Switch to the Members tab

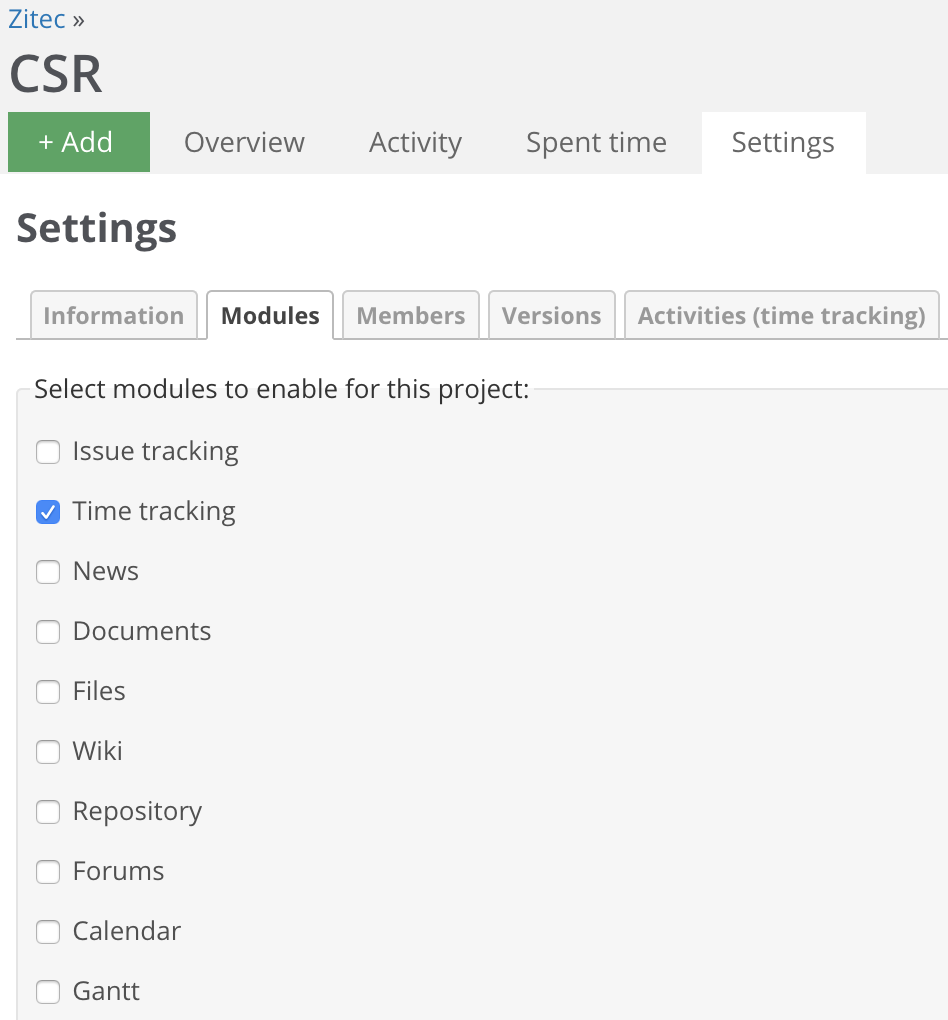point(411,315)
